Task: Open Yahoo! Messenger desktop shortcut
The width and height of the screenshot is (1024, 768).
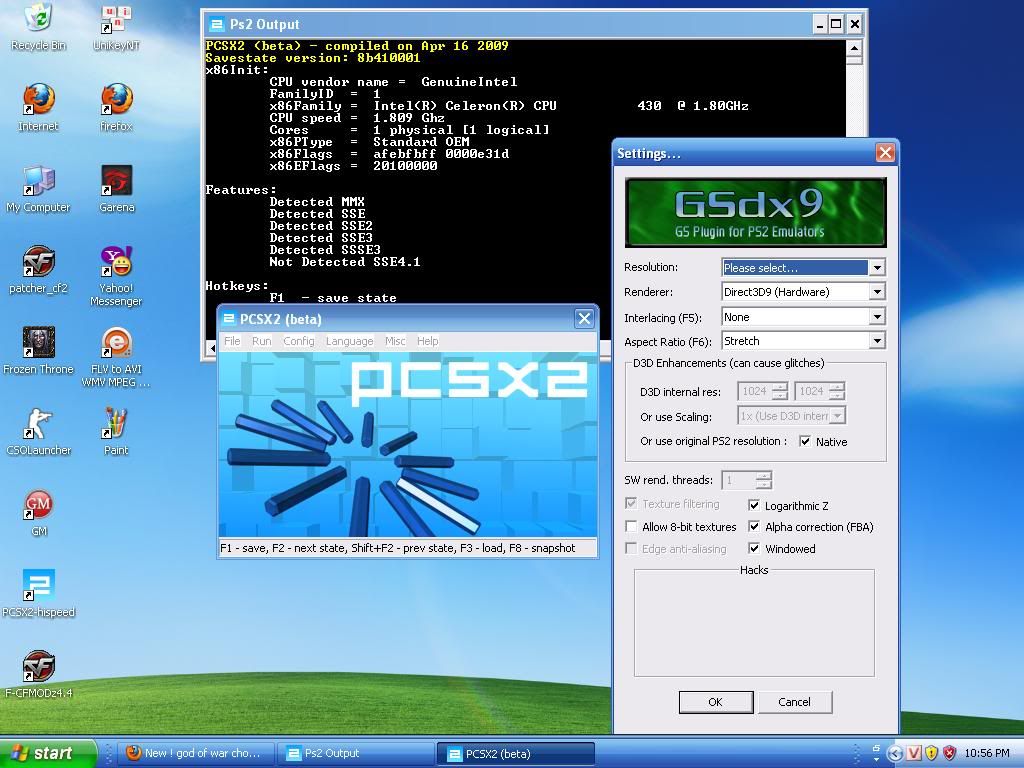Action: (117, 263)
